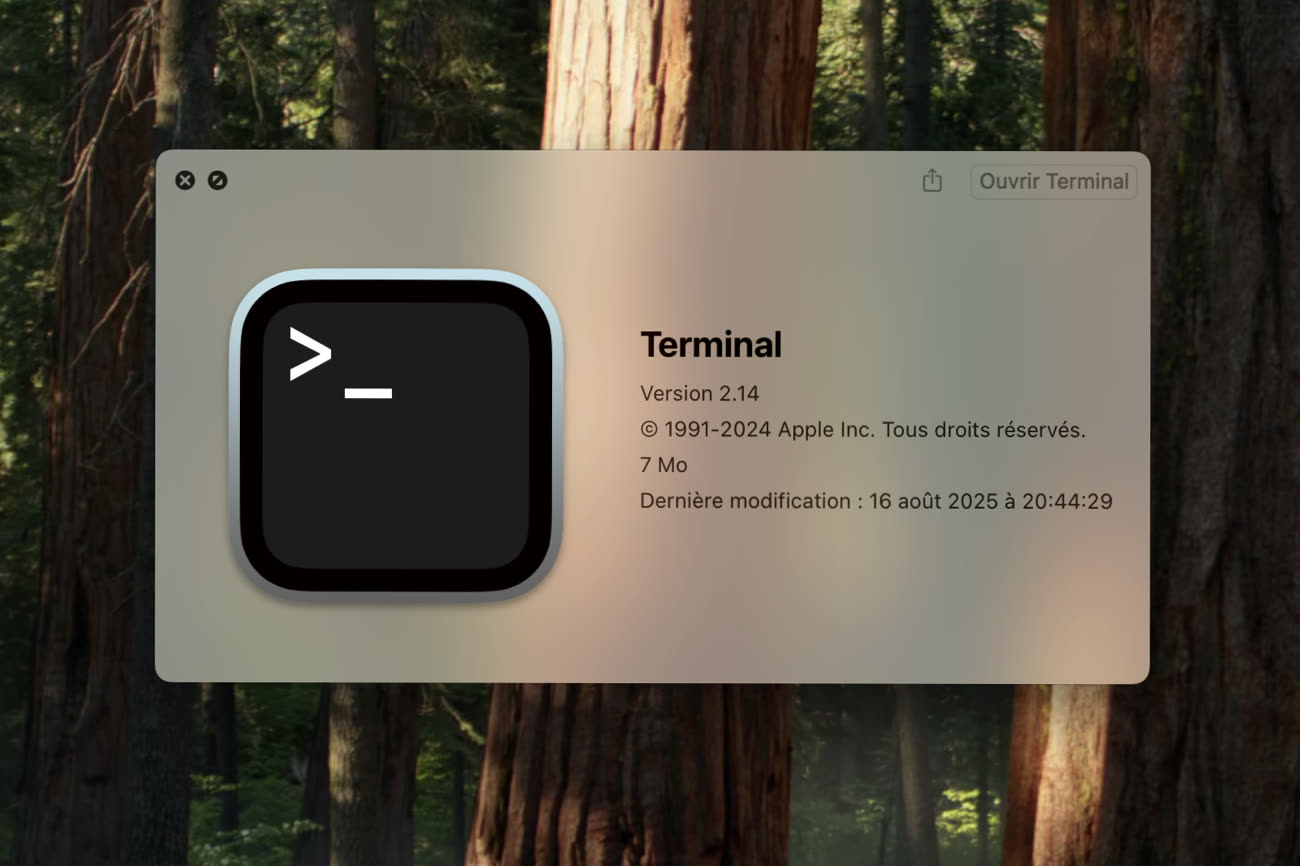Viewport: 1300px width, 866px height.
Task: Click the forest wallpaper below the preview window
Action: click(x=650, y=780)
